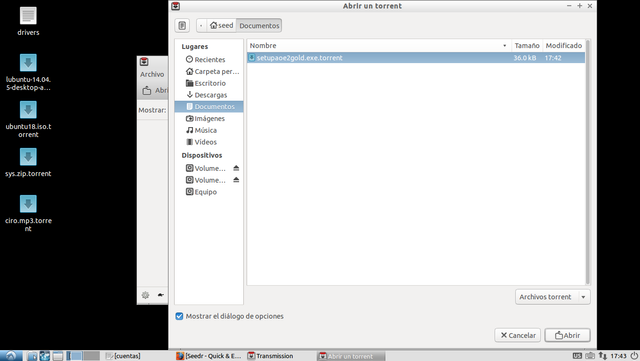The width and height of the screenshot is (640, 361).
Task: Switch to second workspace in pager
Action: pos(91,356)
